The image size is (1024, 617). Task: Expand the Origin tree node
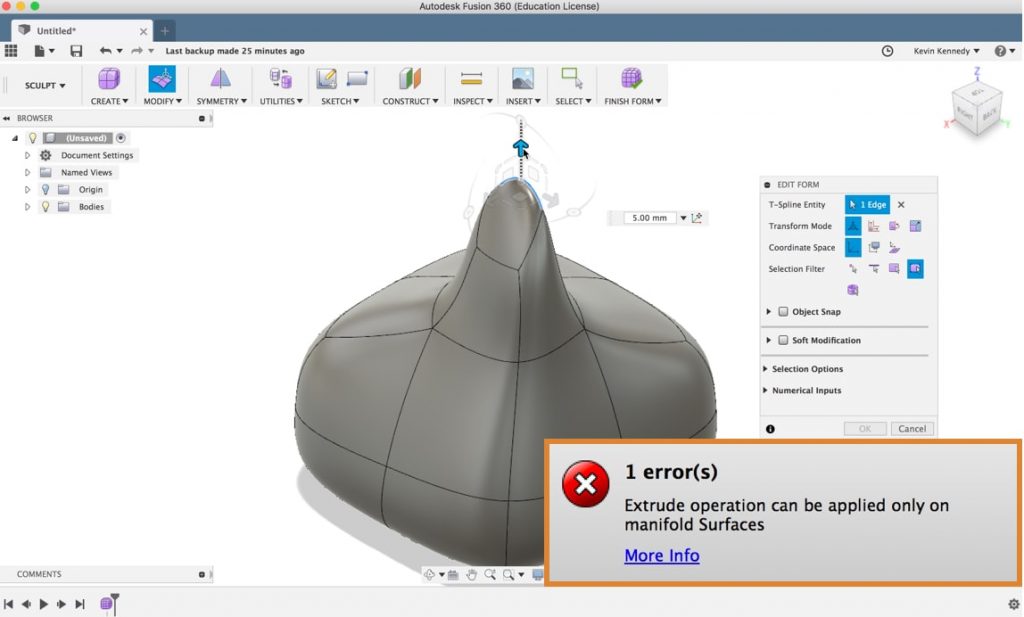(27, 189)
